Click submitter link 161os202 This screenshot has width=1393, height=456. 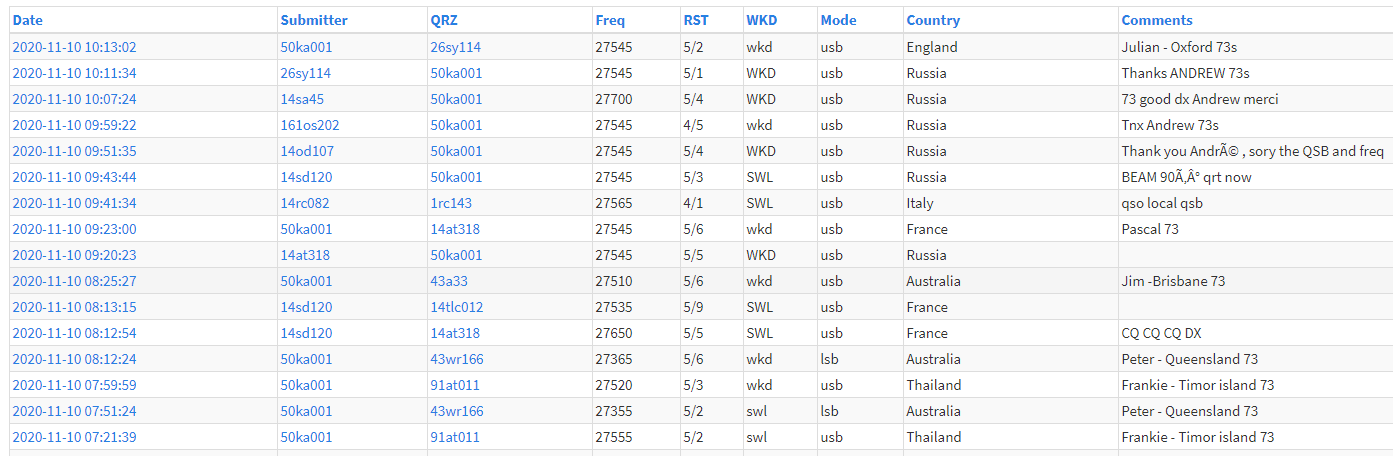point(309,125)
